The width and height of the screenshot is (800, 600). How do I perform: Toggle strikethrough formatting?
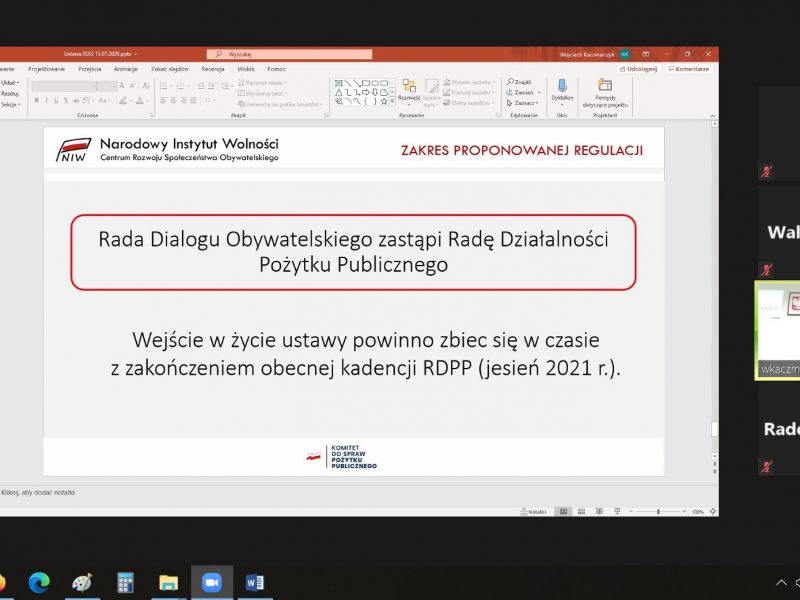[x=76, y=101]
